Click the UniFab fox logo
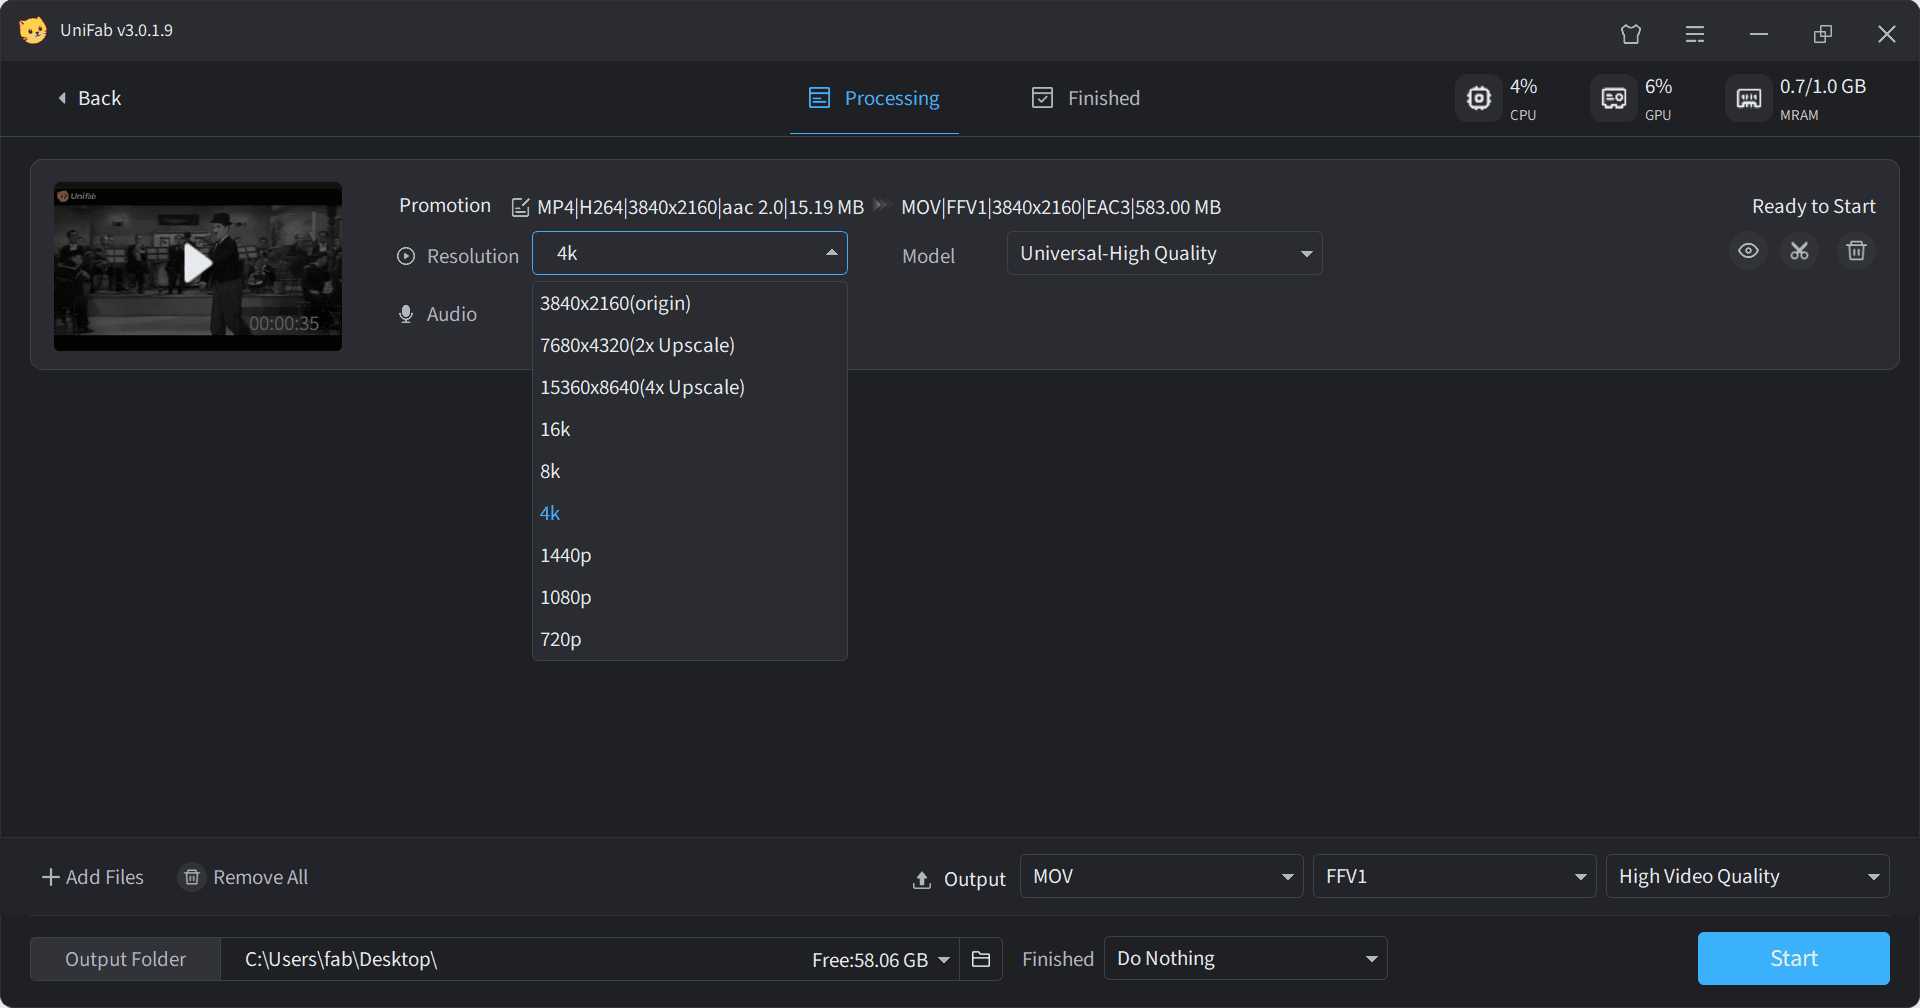 (x=32, y=30)
